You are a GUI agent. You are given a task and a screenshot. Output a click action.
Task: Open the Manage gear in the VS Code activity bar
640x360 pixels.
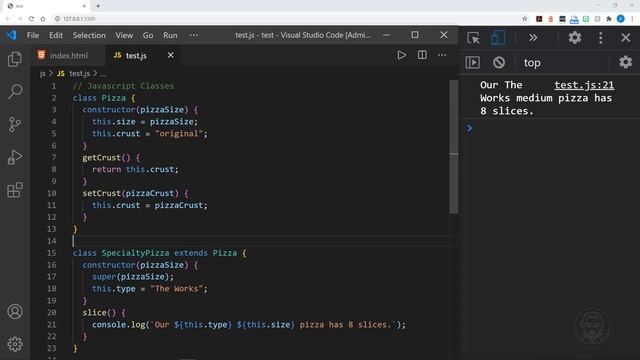15,344
